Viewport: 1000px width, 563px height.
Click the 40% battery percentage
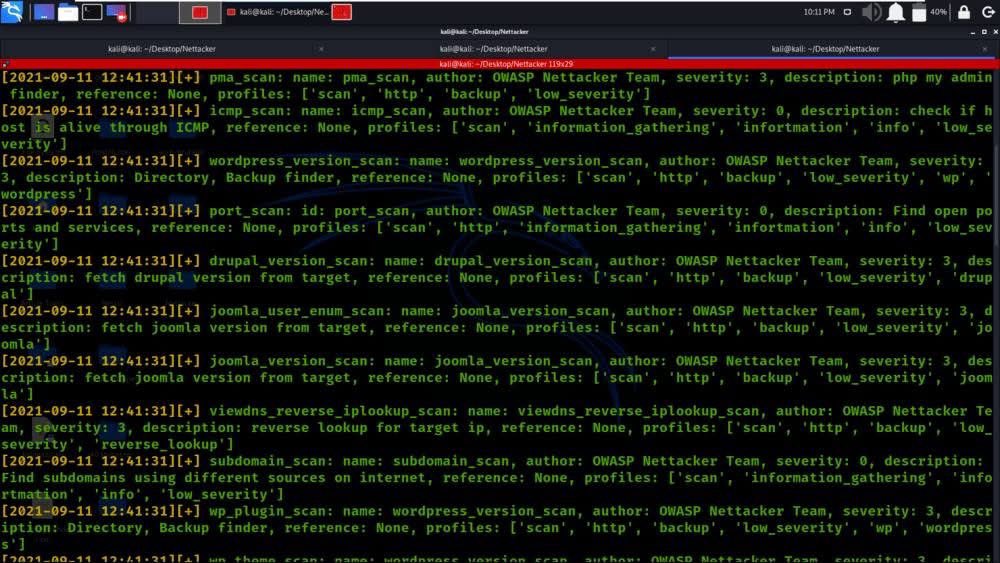pos(938,12)
